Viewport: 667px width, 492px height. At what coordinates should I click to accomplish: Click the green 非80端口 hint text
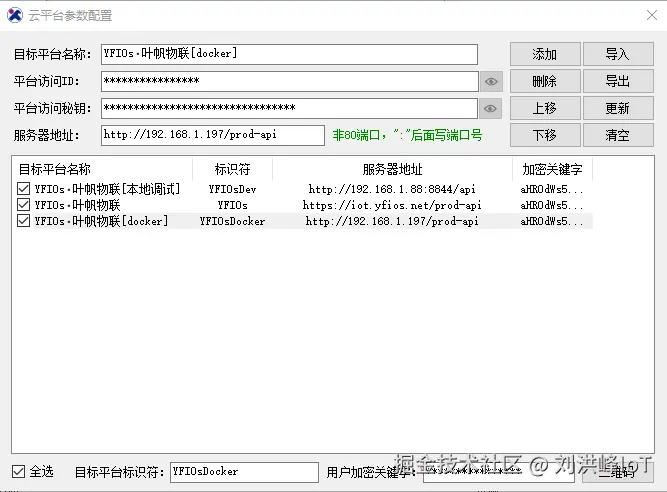pyautogui.click(x=408, y=135)
